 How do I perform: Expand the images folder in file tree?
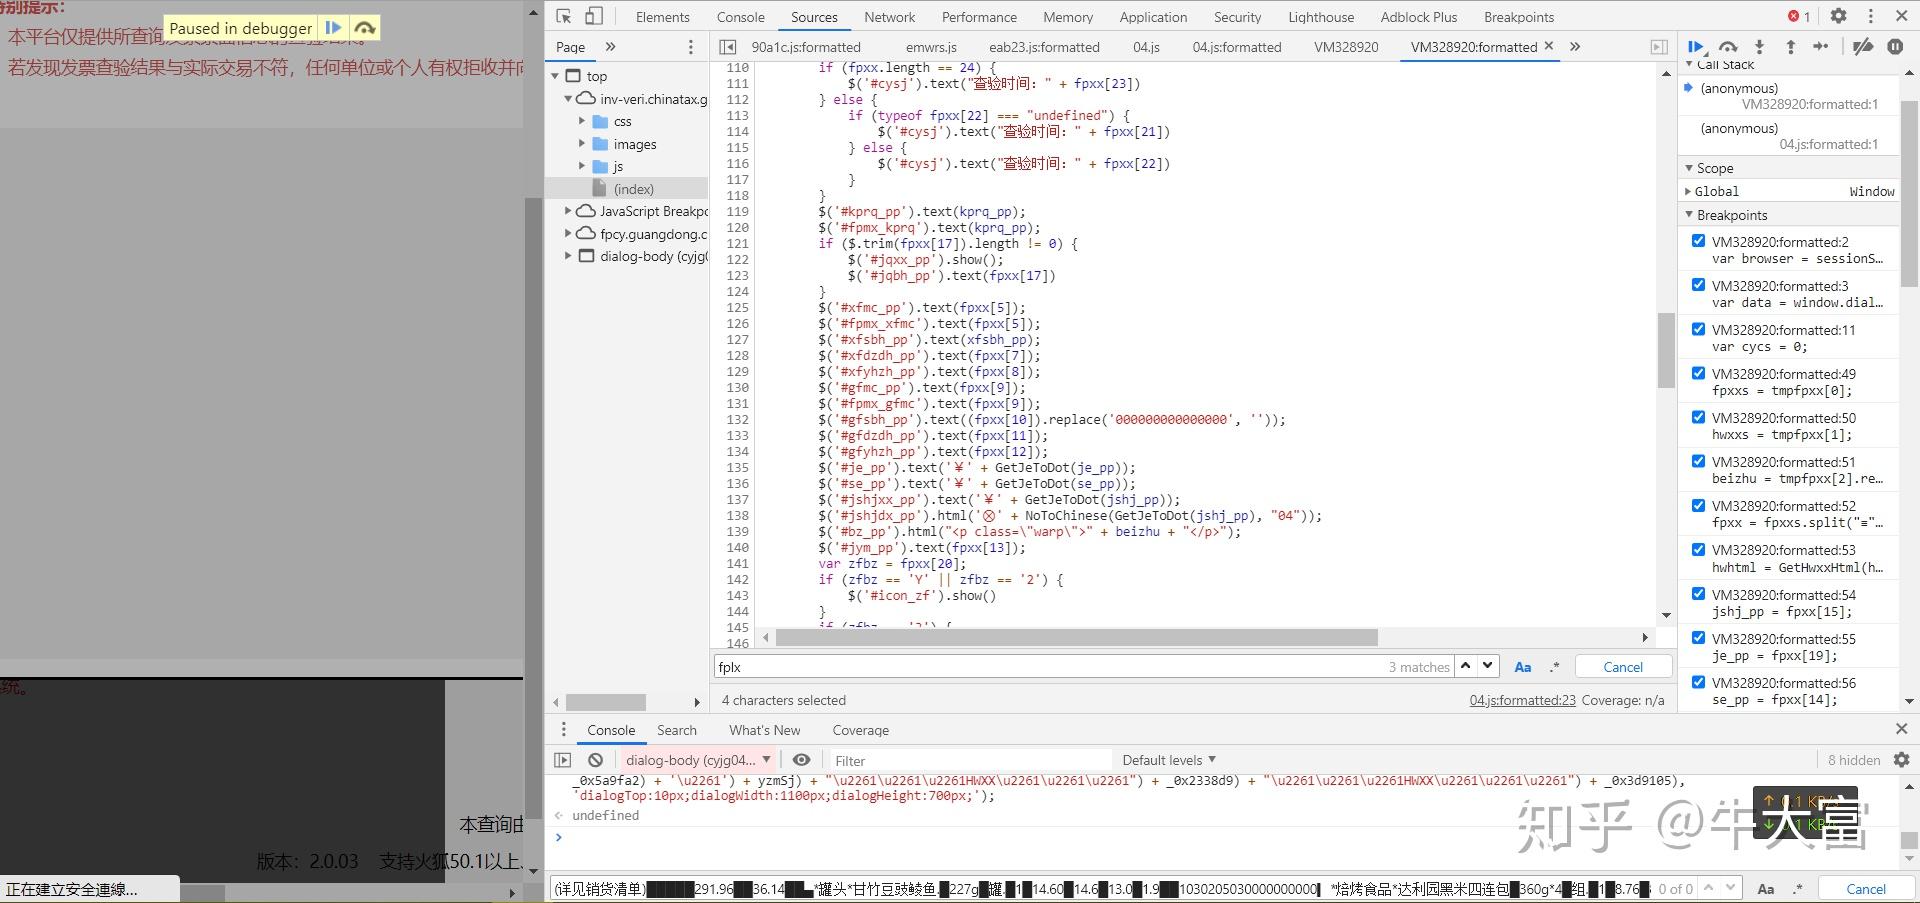[x=582, y=144]
